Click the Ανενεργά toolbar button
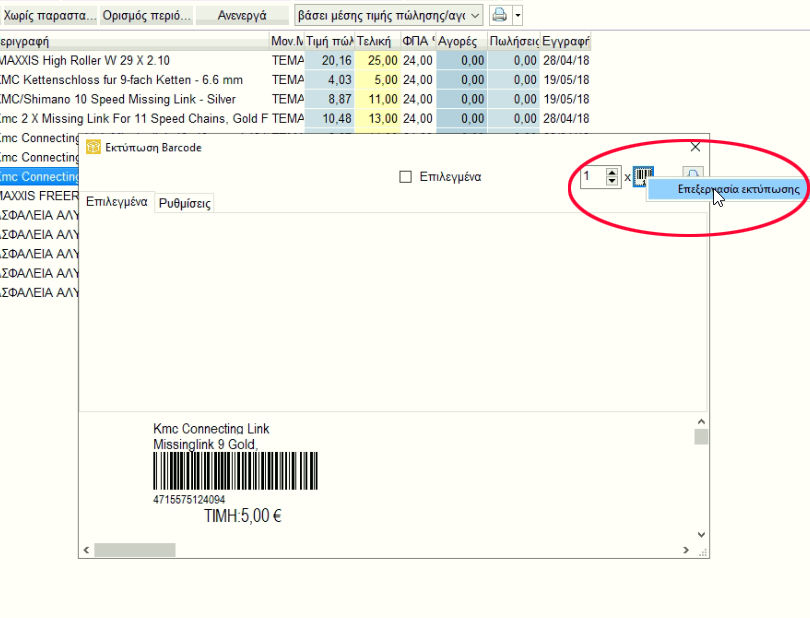Screen dimensions: 810x618 click(242, 16)
